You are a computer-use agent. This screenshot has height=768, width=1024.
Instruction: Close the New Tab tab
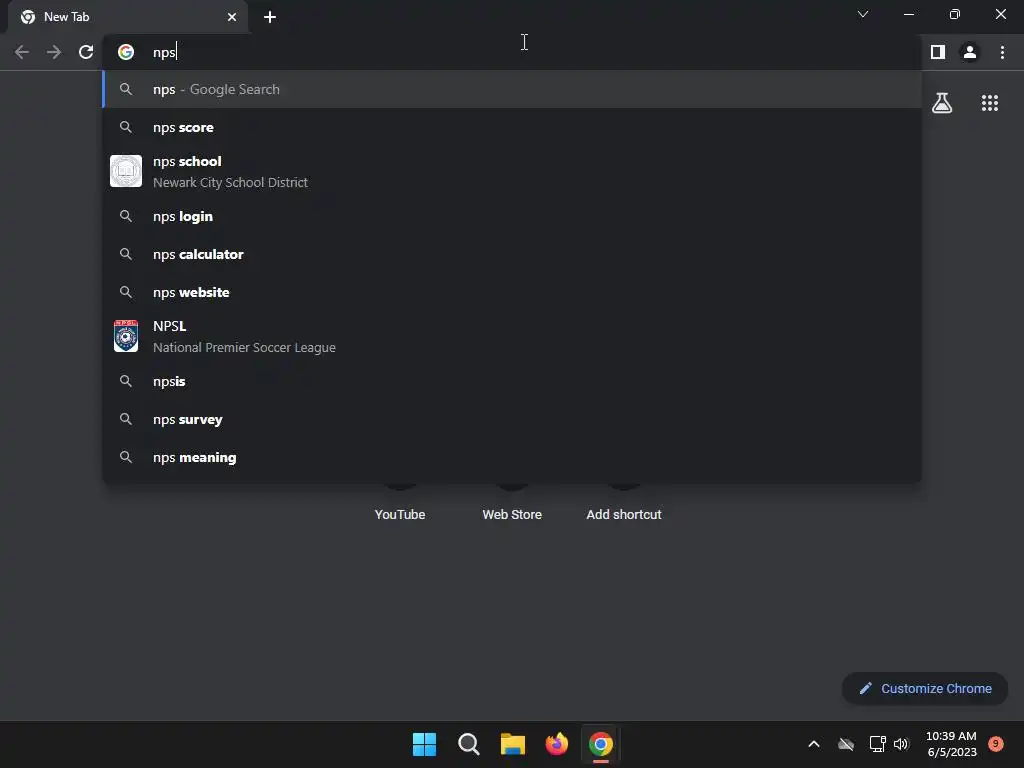click(x=232, y=17)
